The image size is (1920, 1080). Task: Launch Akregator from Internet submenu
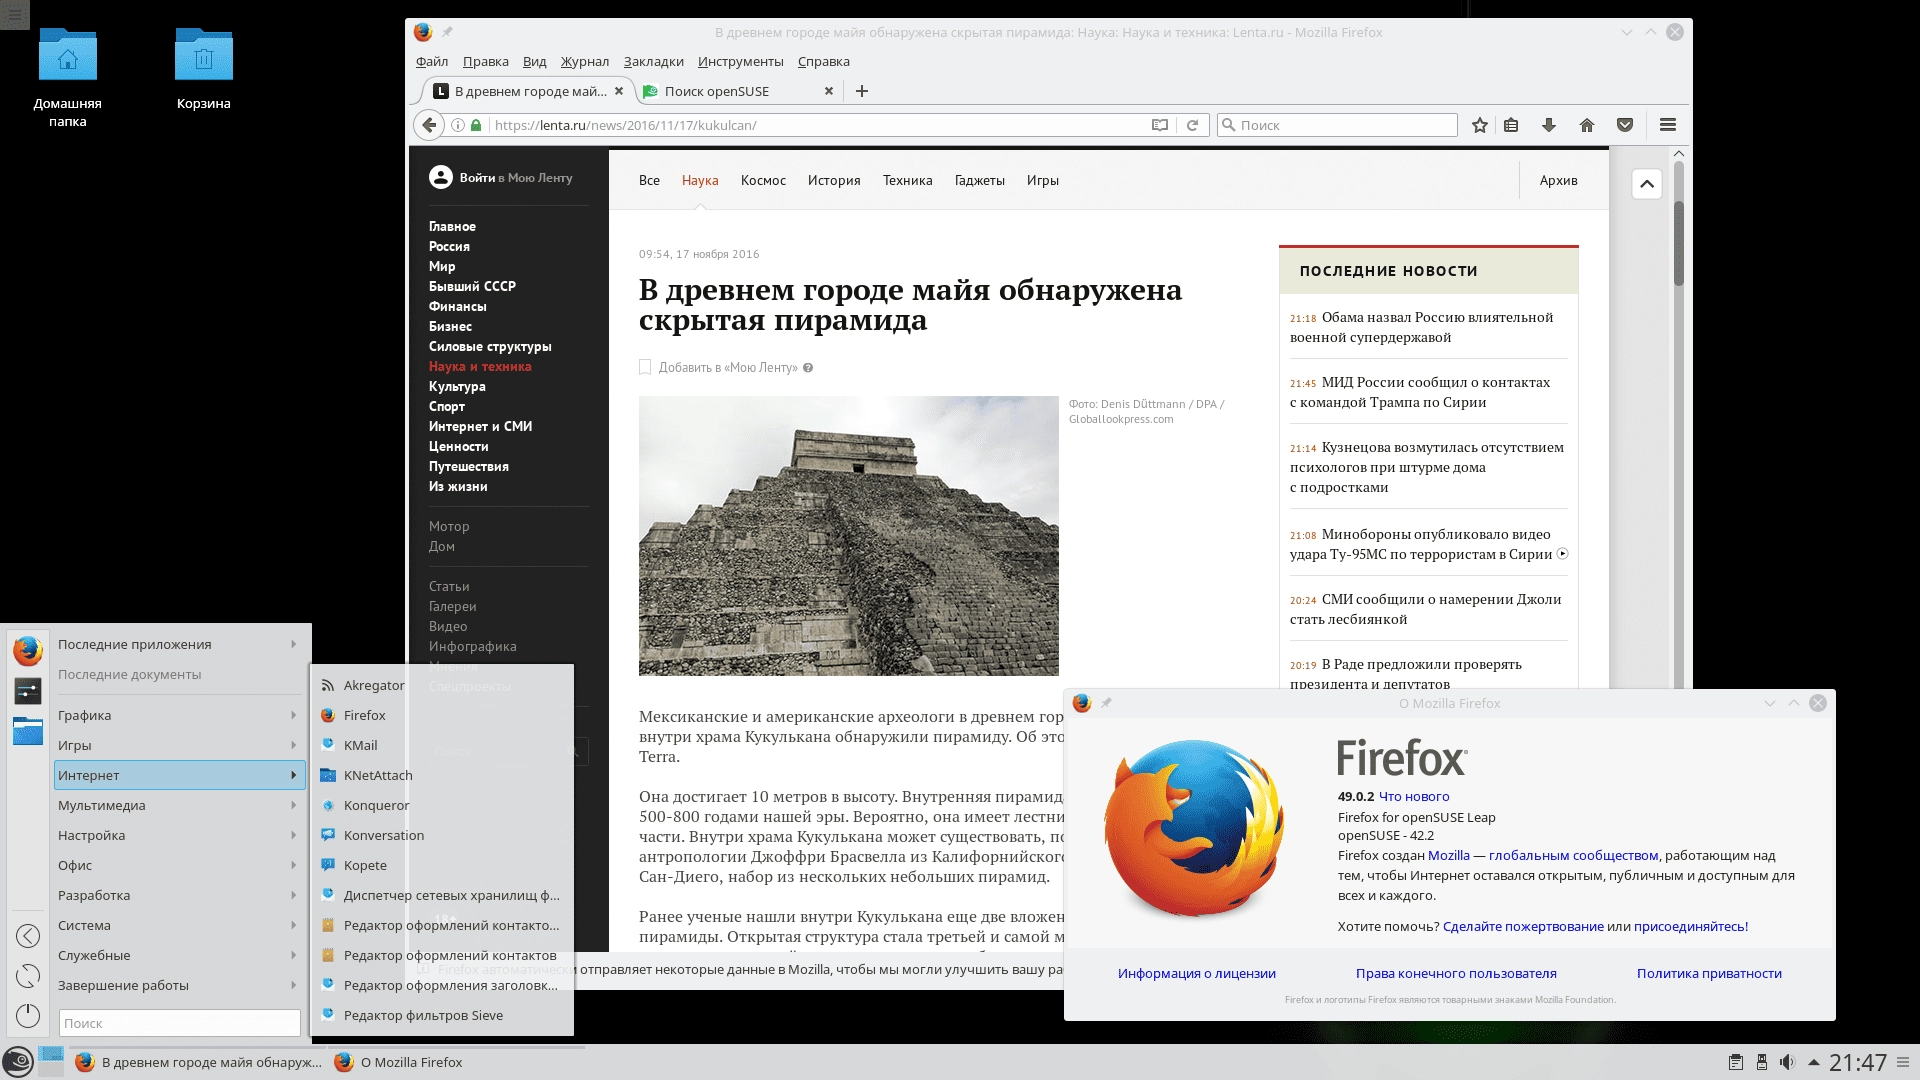[x=444, y=686]
